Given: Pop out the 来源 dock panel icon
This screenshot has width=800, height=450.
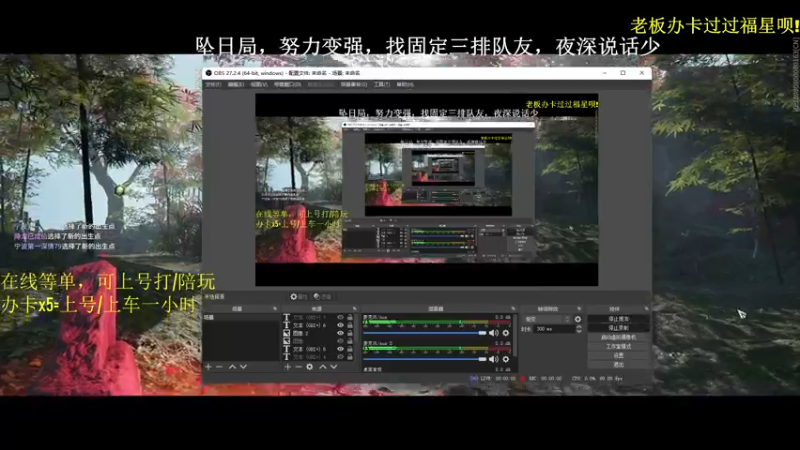Looking at the screenshot, I should 355,309.
